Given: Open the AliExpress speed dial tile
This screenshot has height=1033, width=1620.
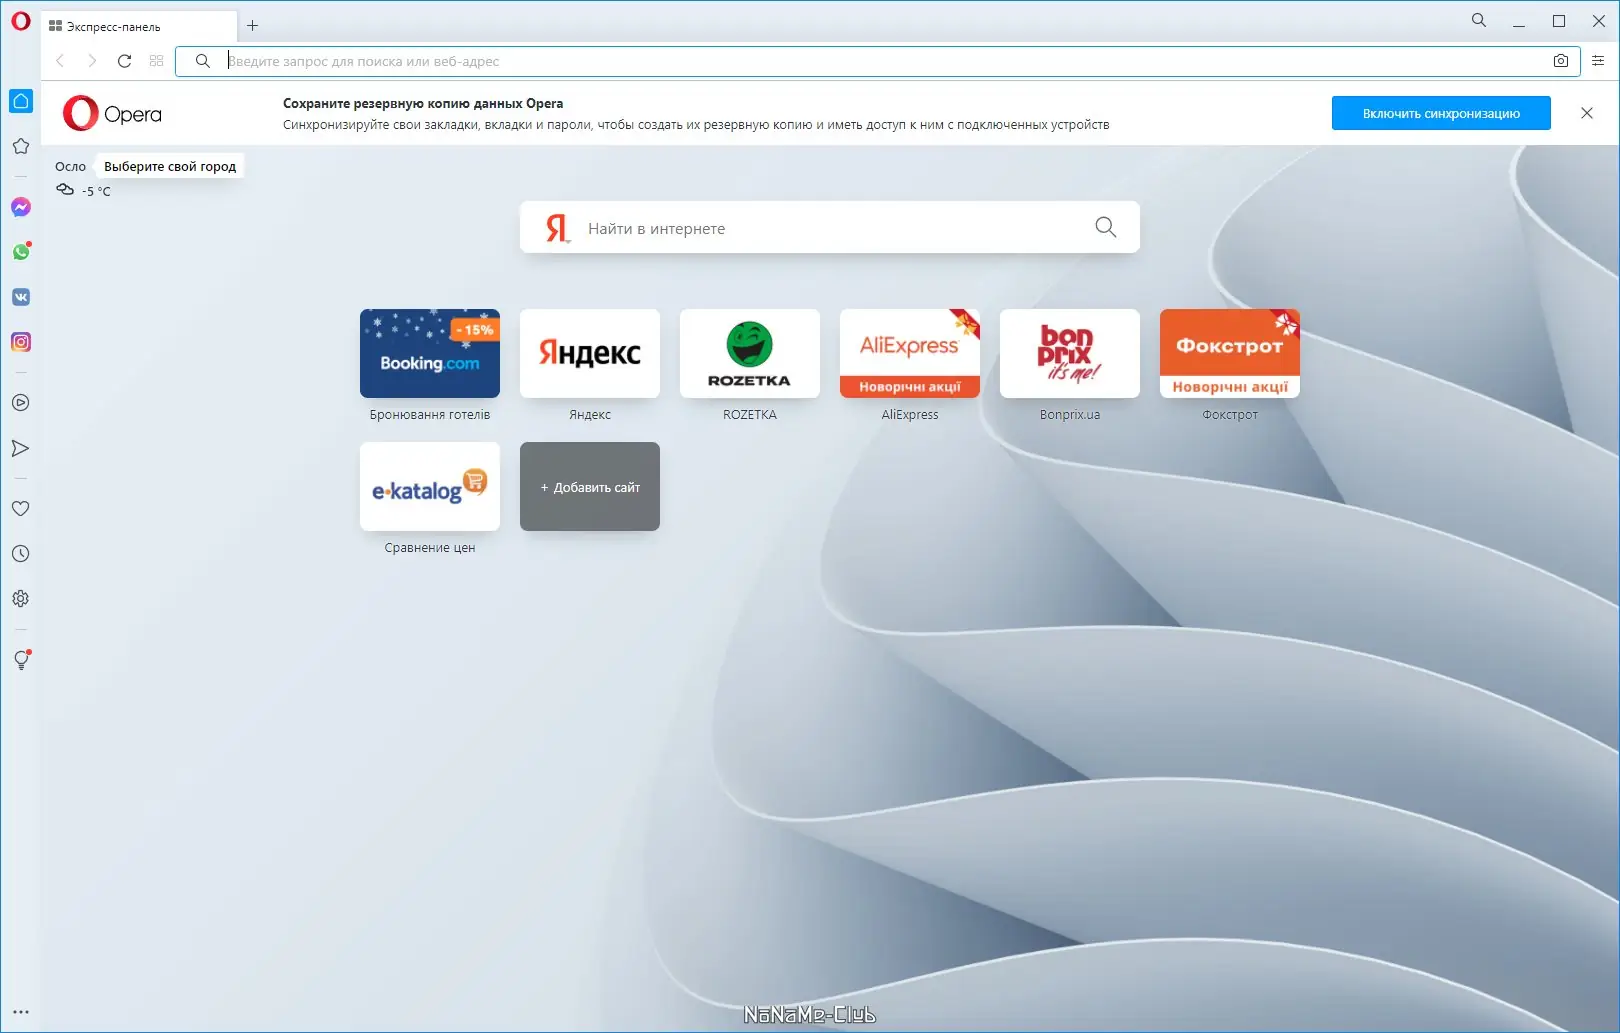Looking at the screenshot, I should pyautogui.click(x=910, y=353).
